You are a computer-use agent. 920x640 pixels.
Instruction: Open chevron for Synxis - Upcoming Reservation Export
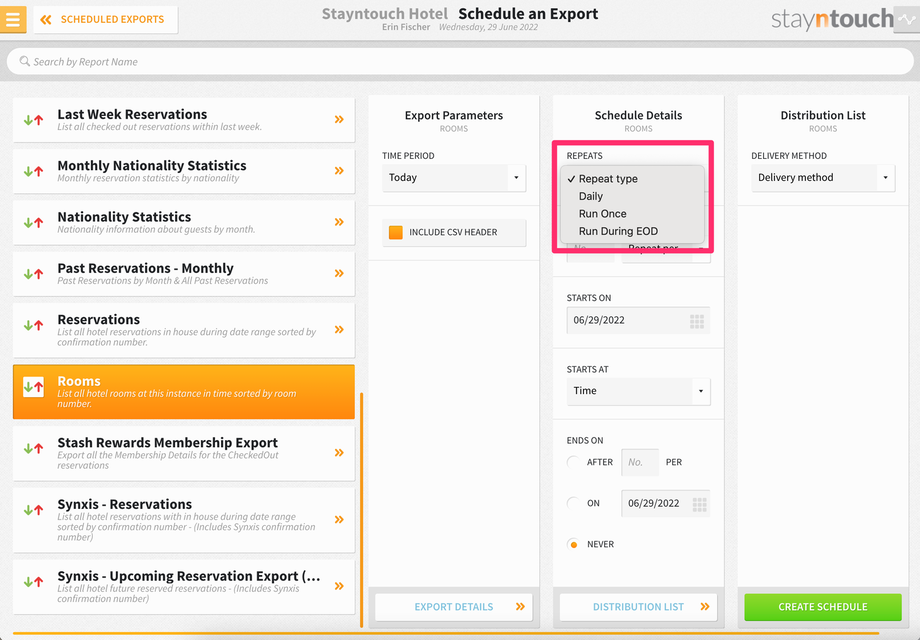(x=339, y=586)
